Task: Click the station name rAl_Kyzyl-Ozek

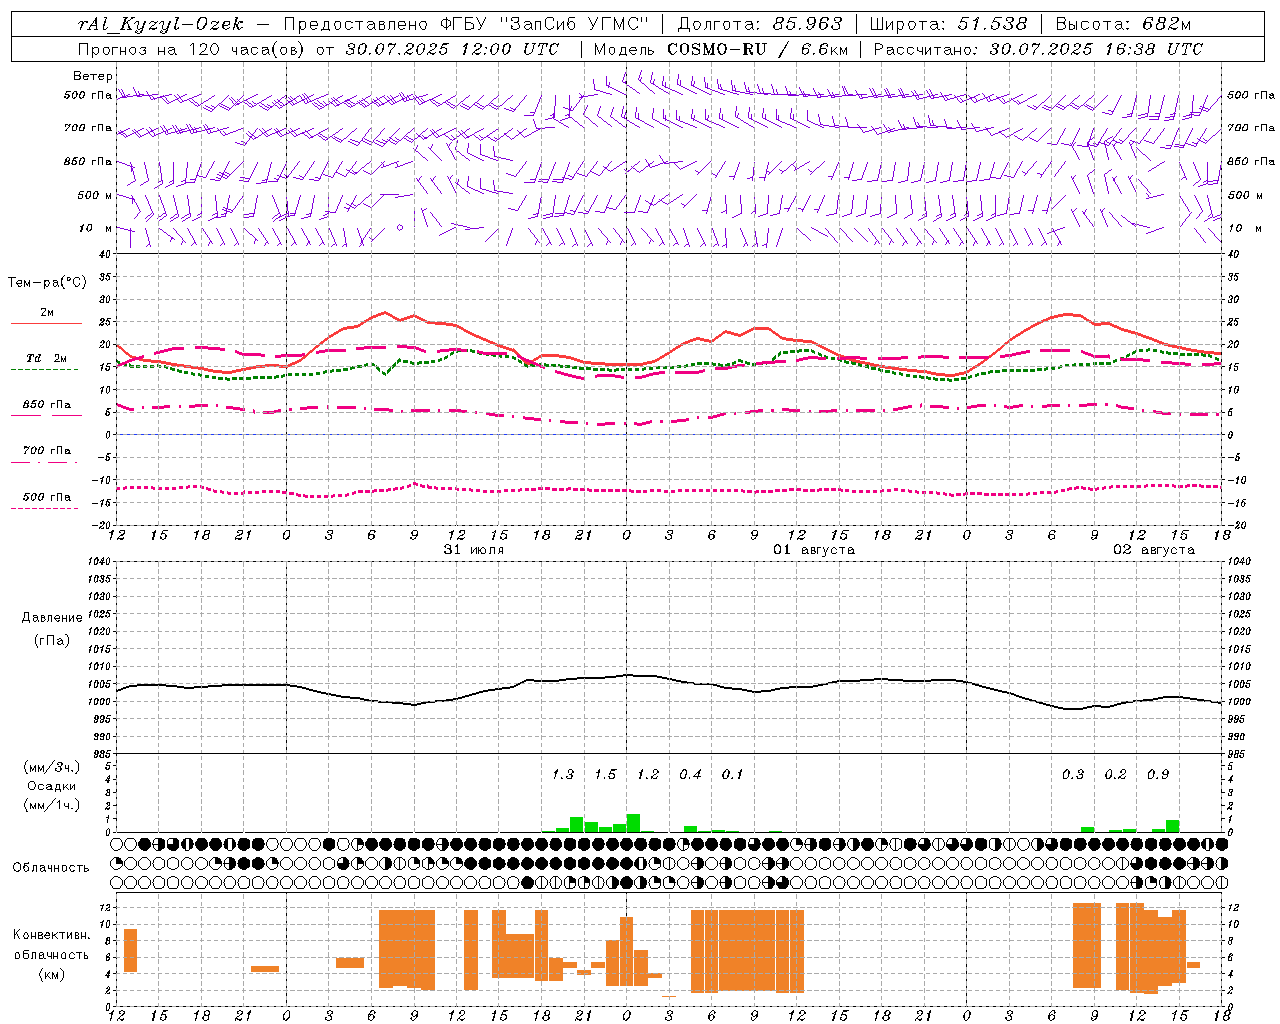Action: pyautogui.click(x=160, y=24)
